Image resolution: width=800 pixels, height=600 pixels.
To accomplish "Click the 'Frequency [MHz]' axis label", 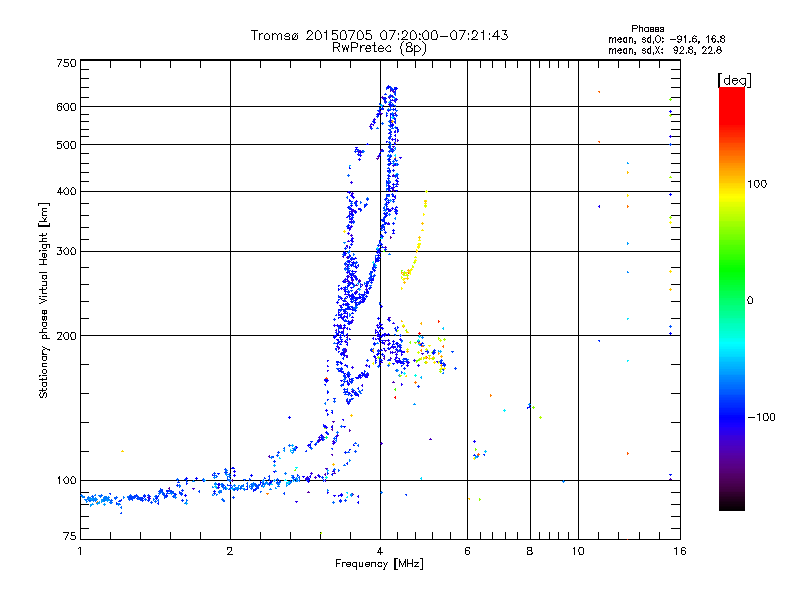I will click(x=379, y=564).
